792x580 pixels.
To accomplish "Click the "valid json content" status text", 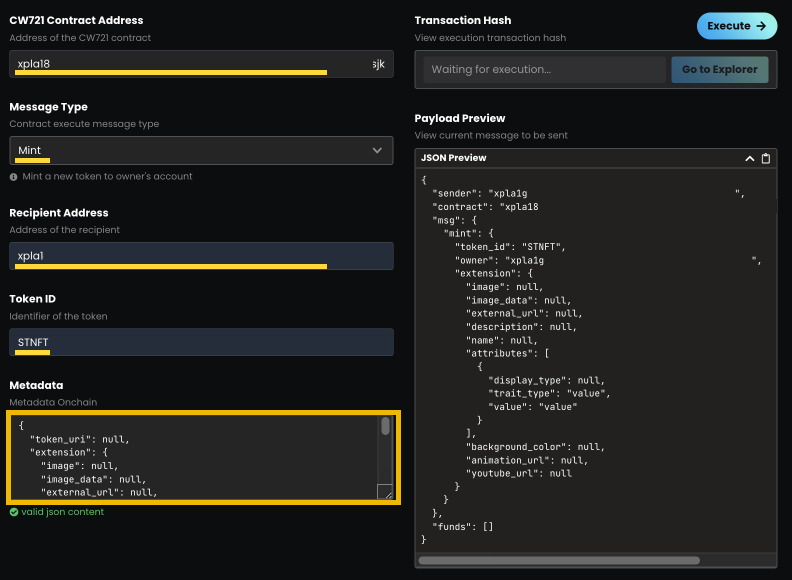I will [x=62, y=512].
